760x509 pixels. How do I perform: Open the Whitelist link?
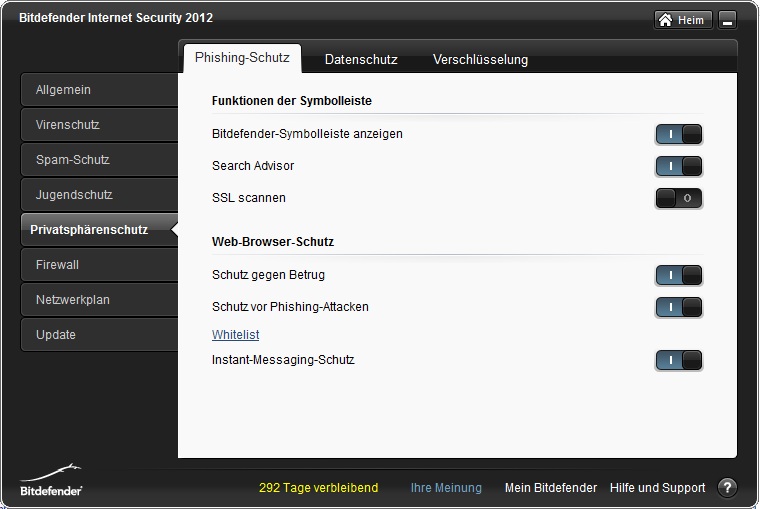pos(235,335)
